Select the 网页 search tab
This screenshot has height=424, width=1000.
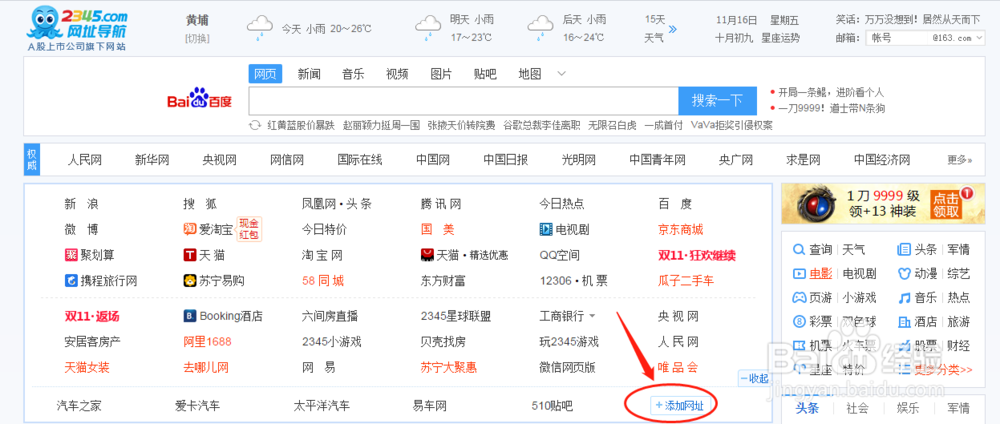point(265,74)
